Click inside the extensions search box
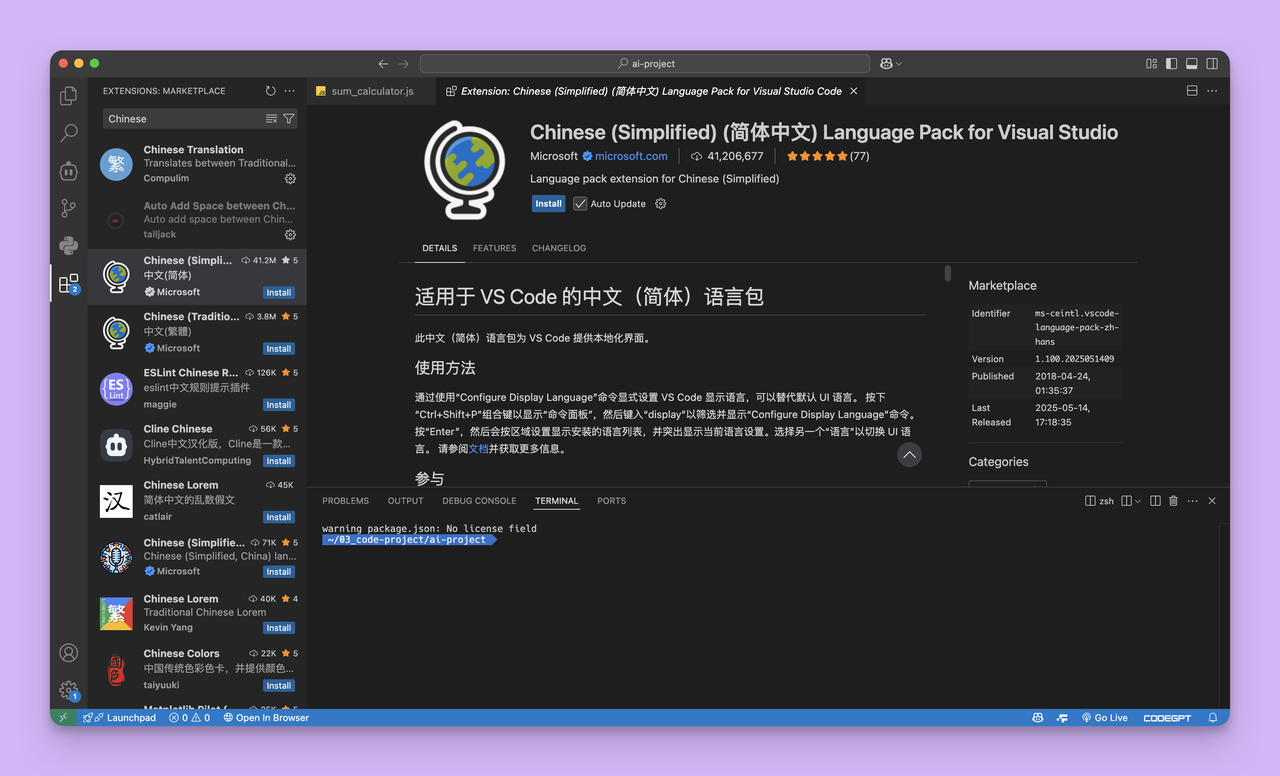Screen dimensions: 1280x776 point(180,118)
